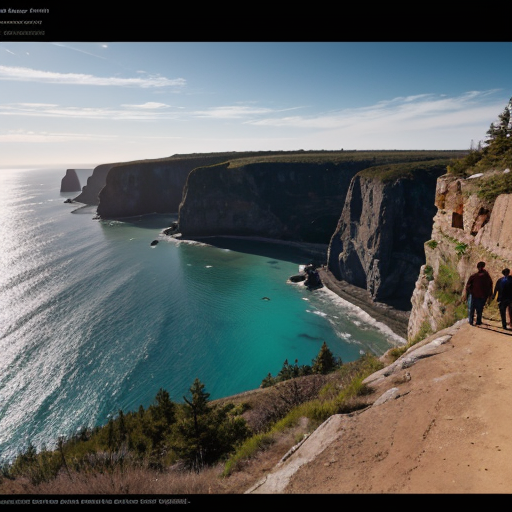Click the small rock in the cove water

click(154, 243)
